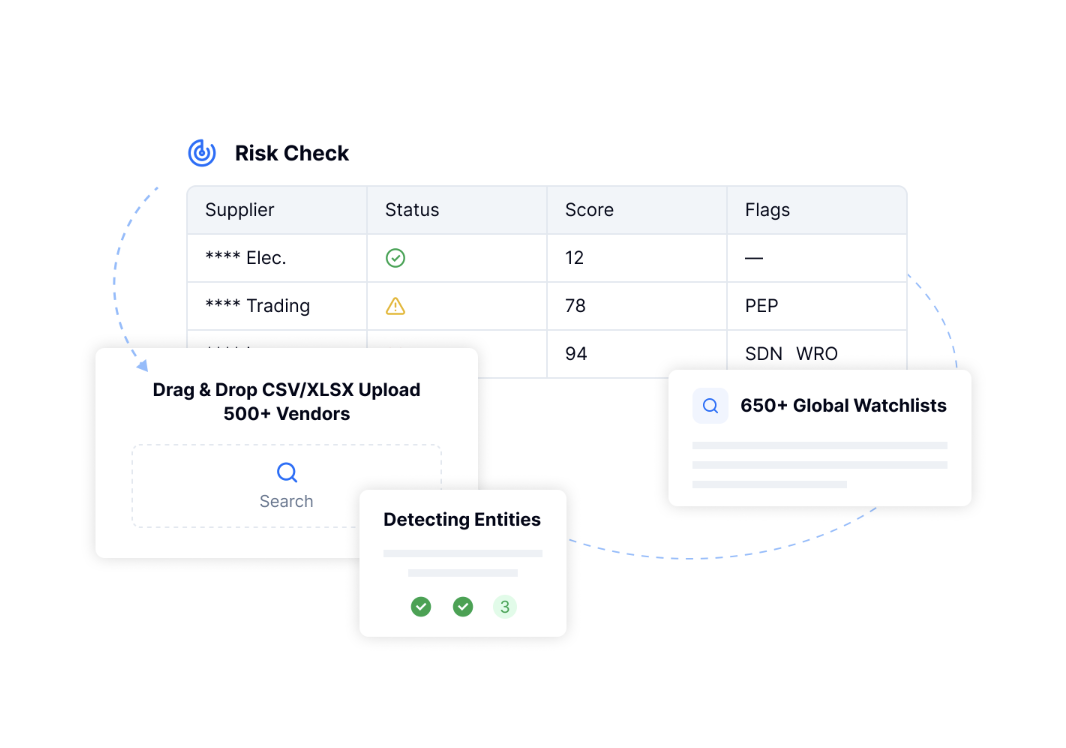Click the number 3 step badge
Viewport: 1066px width, 748px height.
point(505,607)
